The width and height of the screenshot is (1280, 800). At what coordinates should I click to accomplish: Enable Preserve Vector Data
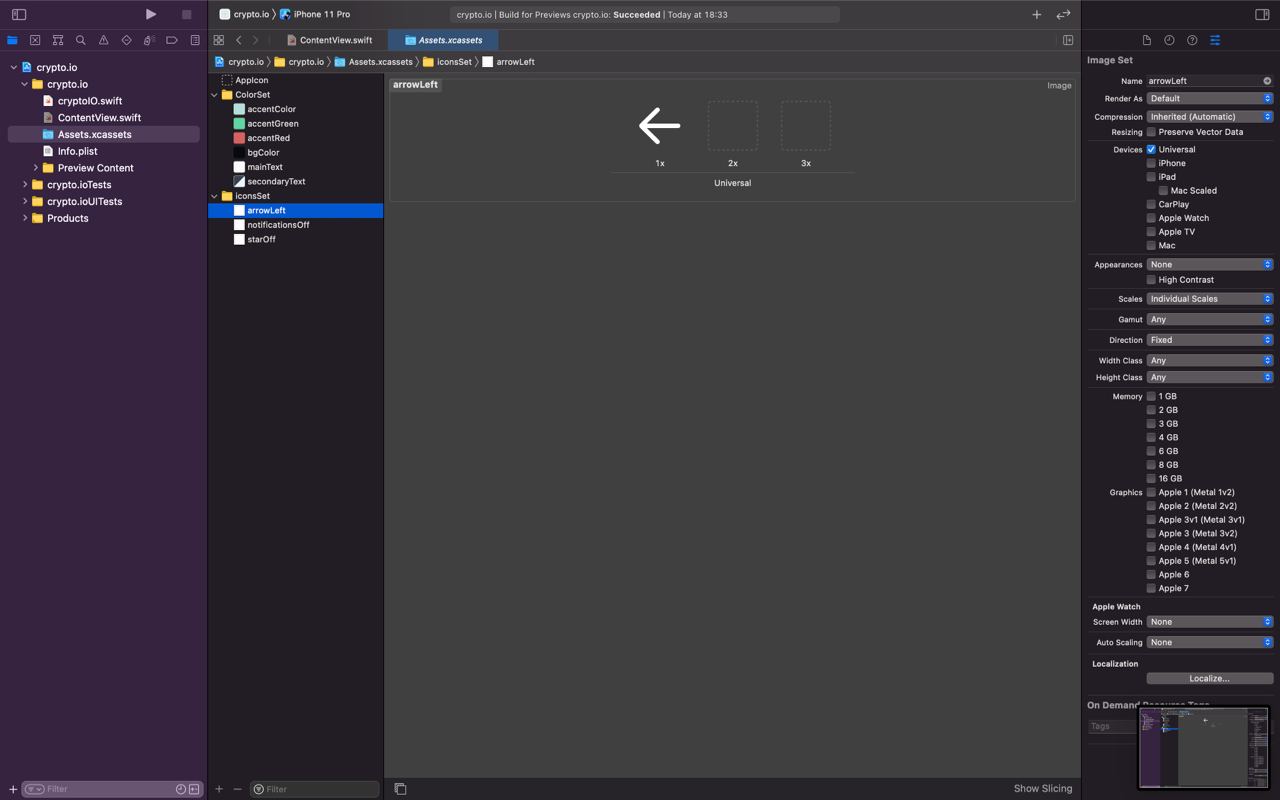click(1151, 132)
